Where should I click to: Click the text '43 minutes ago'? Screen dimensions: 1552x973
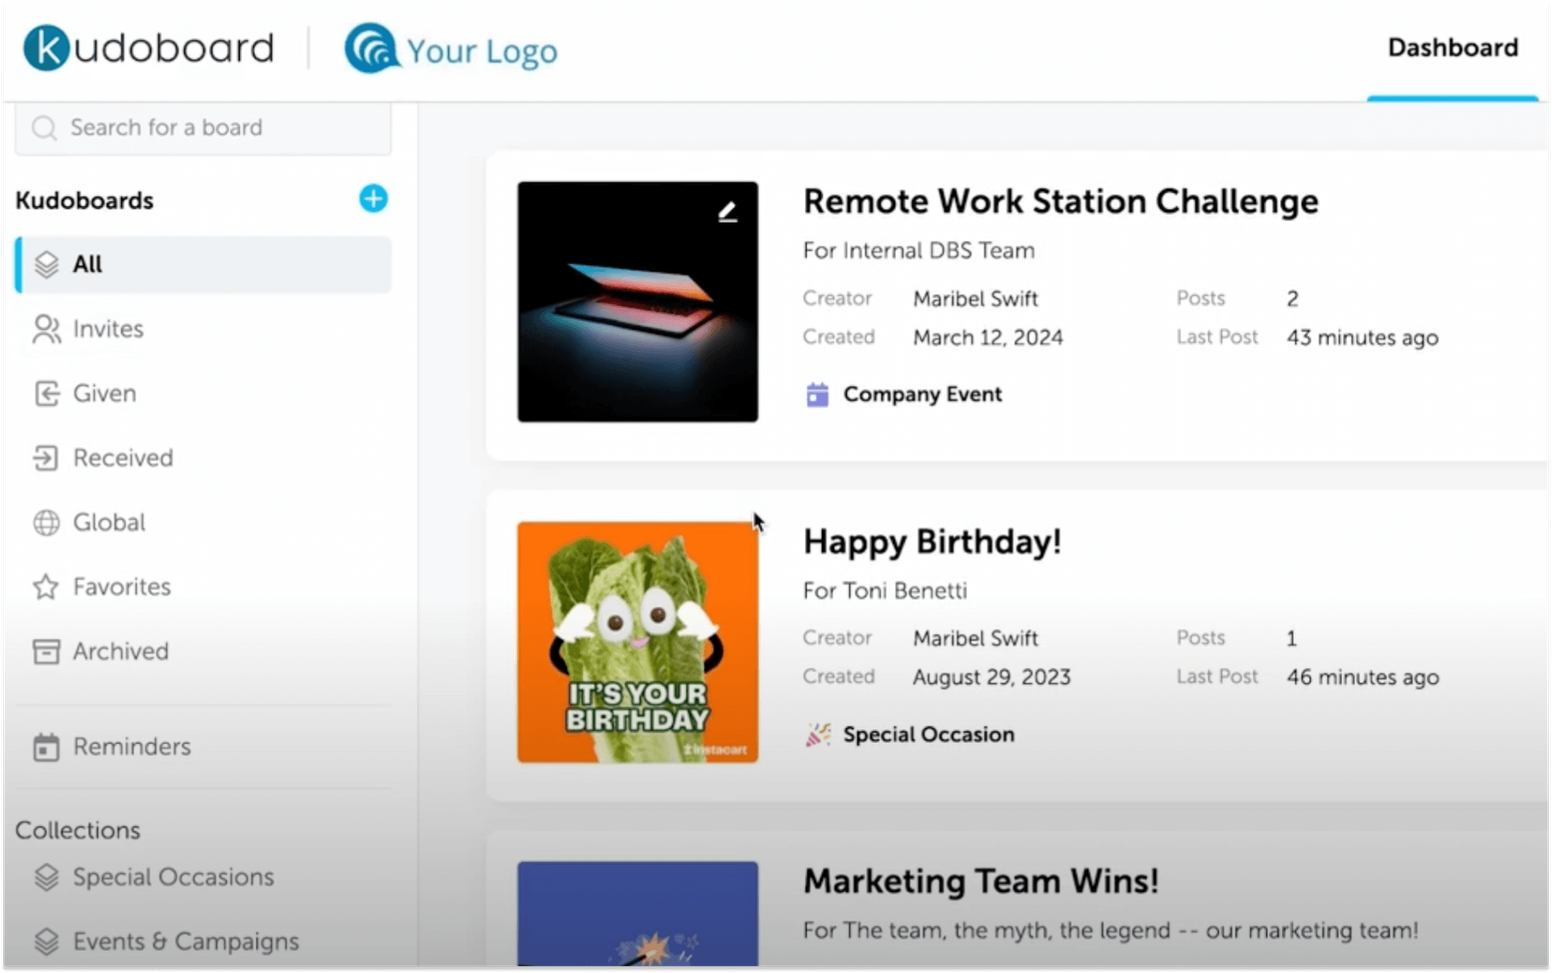(x=1363, y=338)
